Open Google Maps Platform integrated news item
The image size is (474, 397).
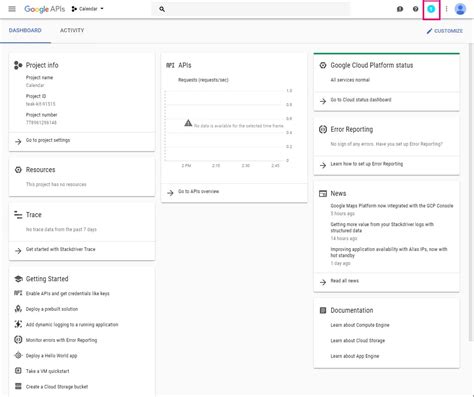point(392,206)
